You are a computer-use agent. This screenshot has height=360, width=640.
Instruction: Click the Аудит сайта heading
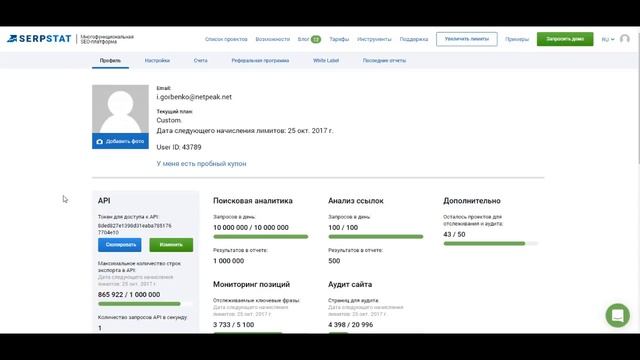[x=350, y=284]
